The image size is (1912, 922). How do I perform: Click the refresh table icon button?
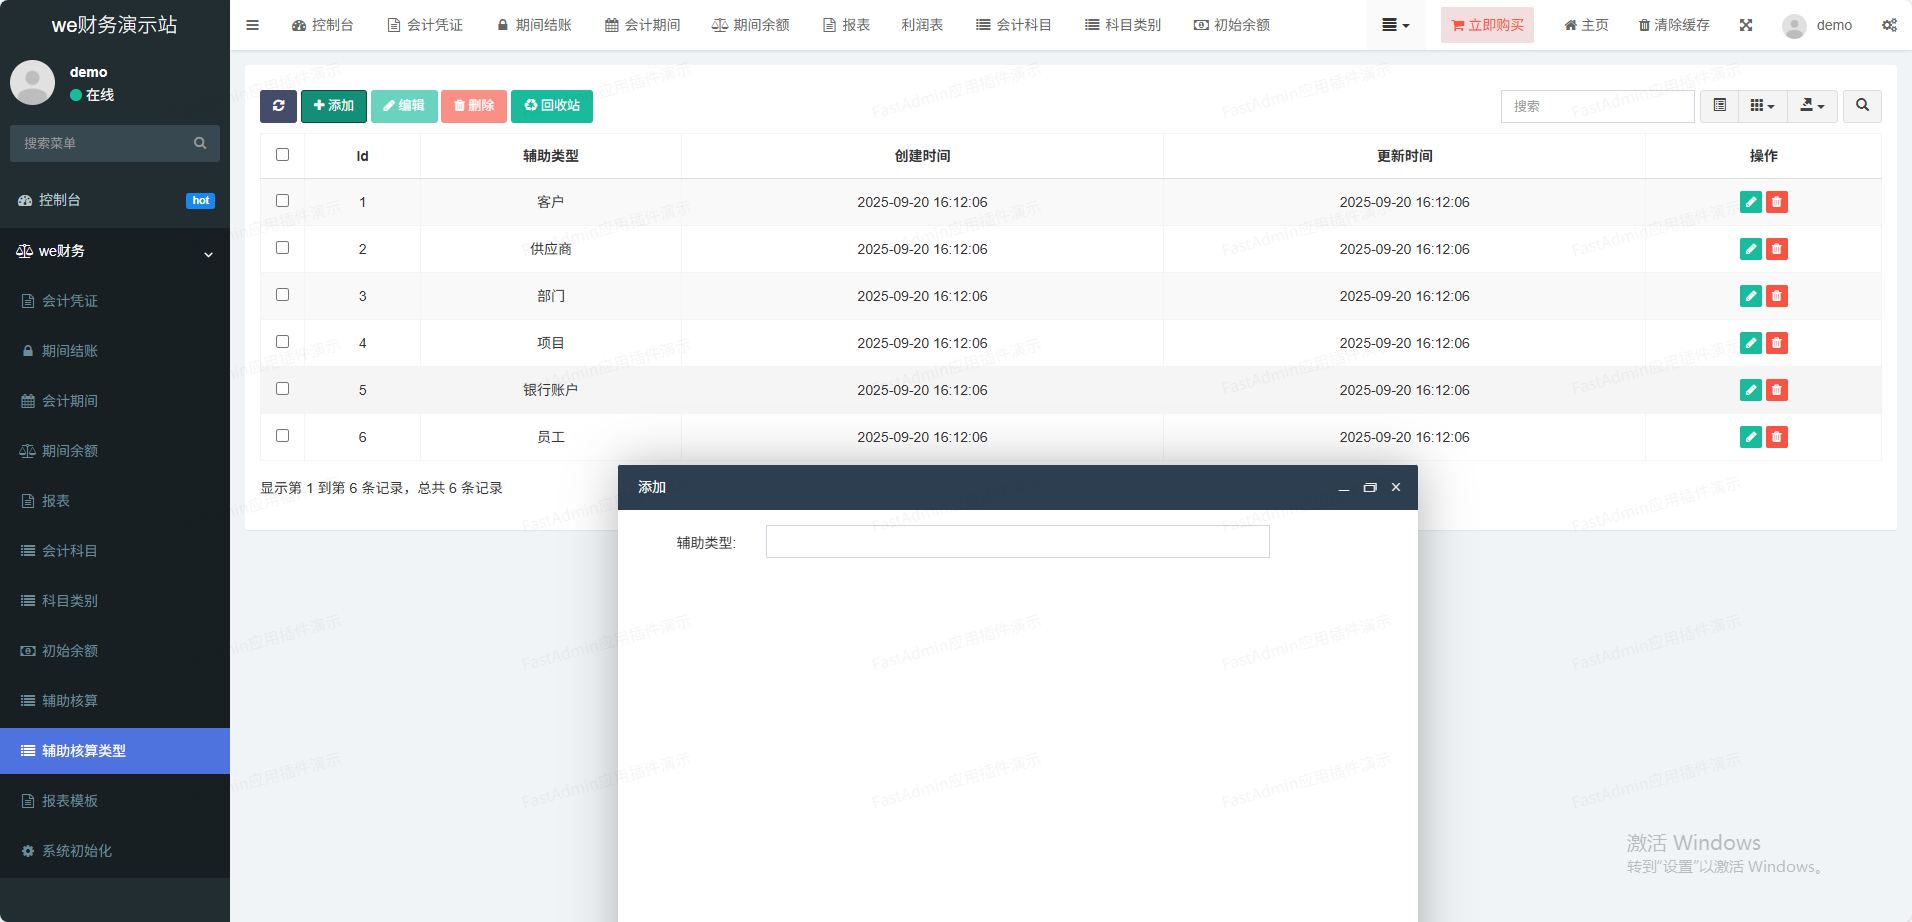[278, 106]
